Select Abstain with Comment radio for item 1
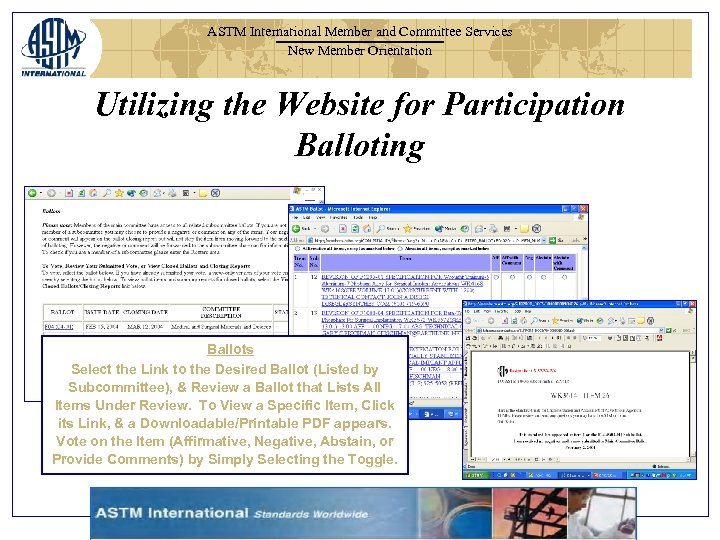Screen dimensions: 720x540 [x=564, y=277]
